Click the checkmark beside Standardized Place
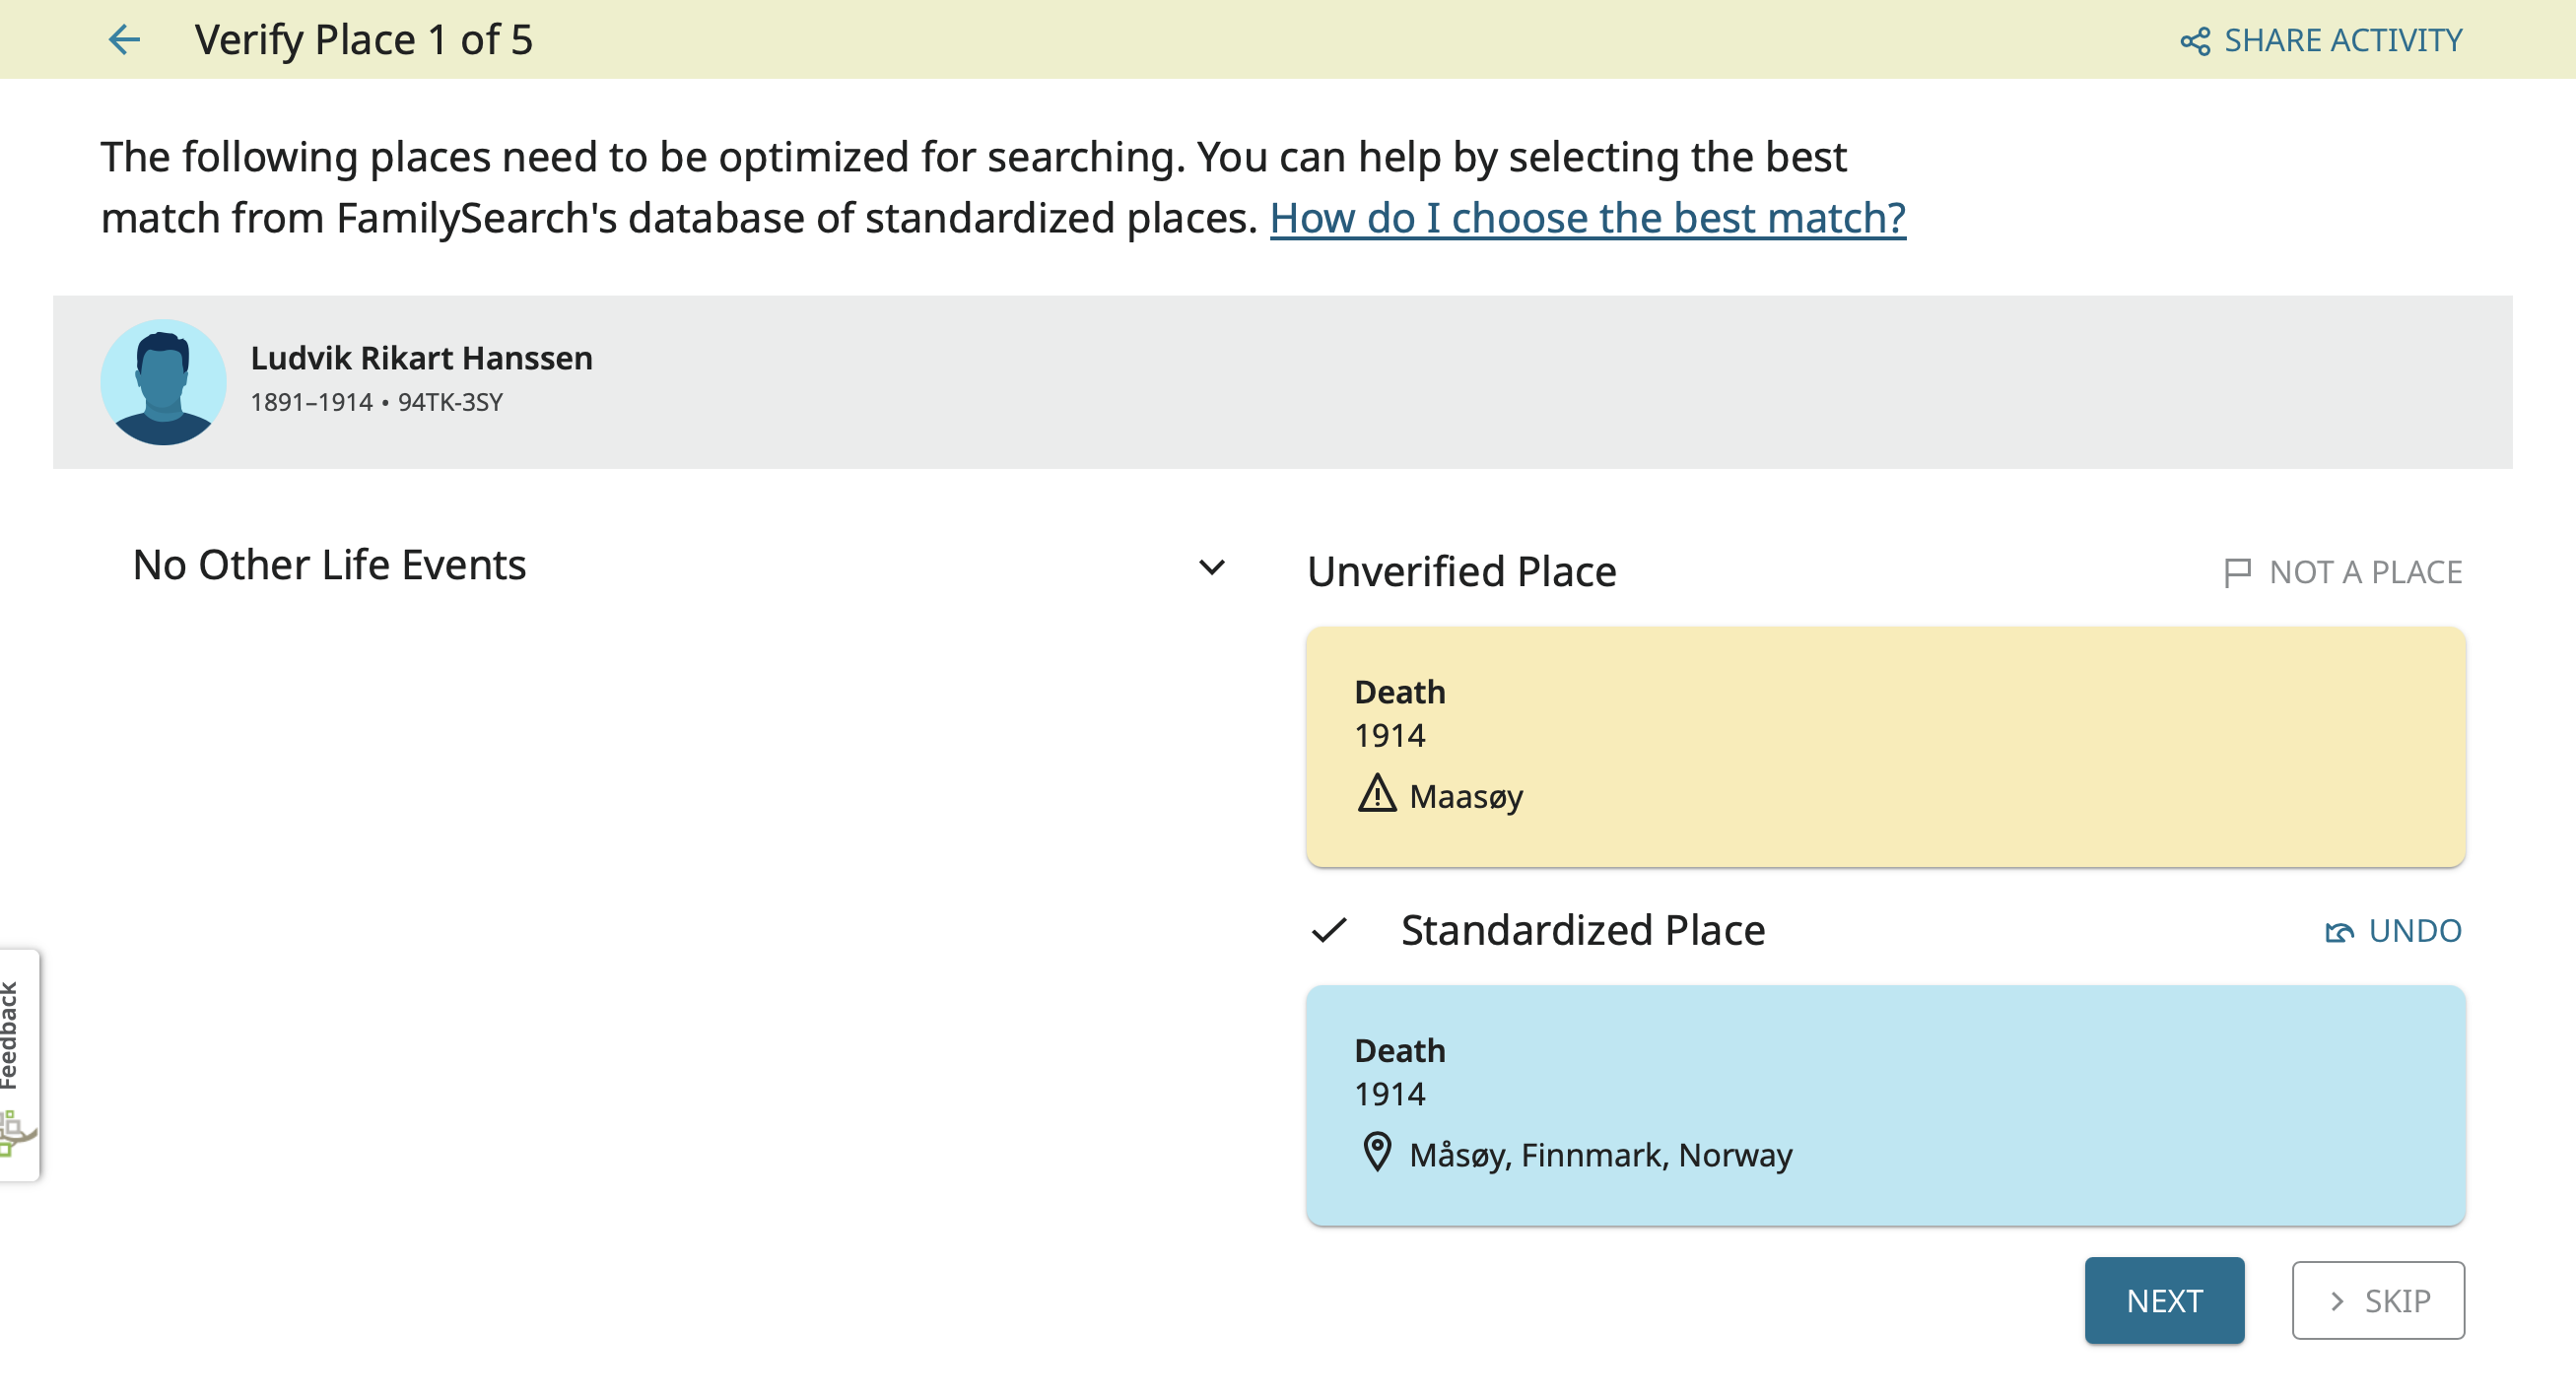The image size is (2576, 1397). pos(1329,930)
